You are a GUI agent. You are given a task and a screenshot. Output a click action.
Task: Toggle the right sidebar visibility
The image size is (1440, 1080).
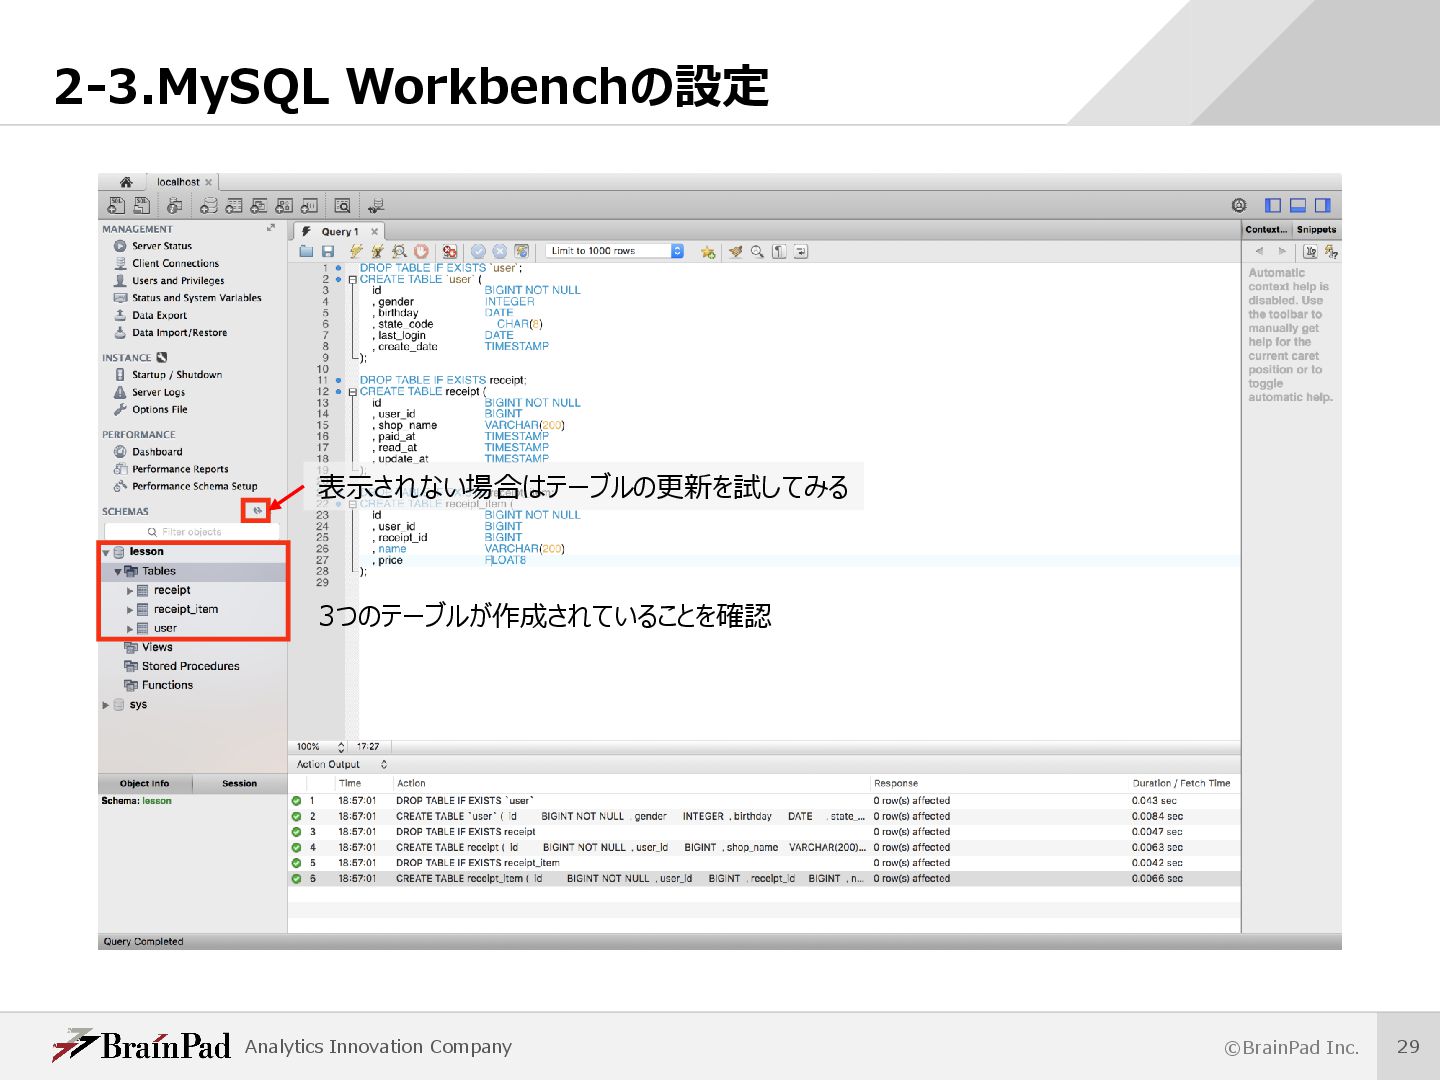(x=1323, y=205)
